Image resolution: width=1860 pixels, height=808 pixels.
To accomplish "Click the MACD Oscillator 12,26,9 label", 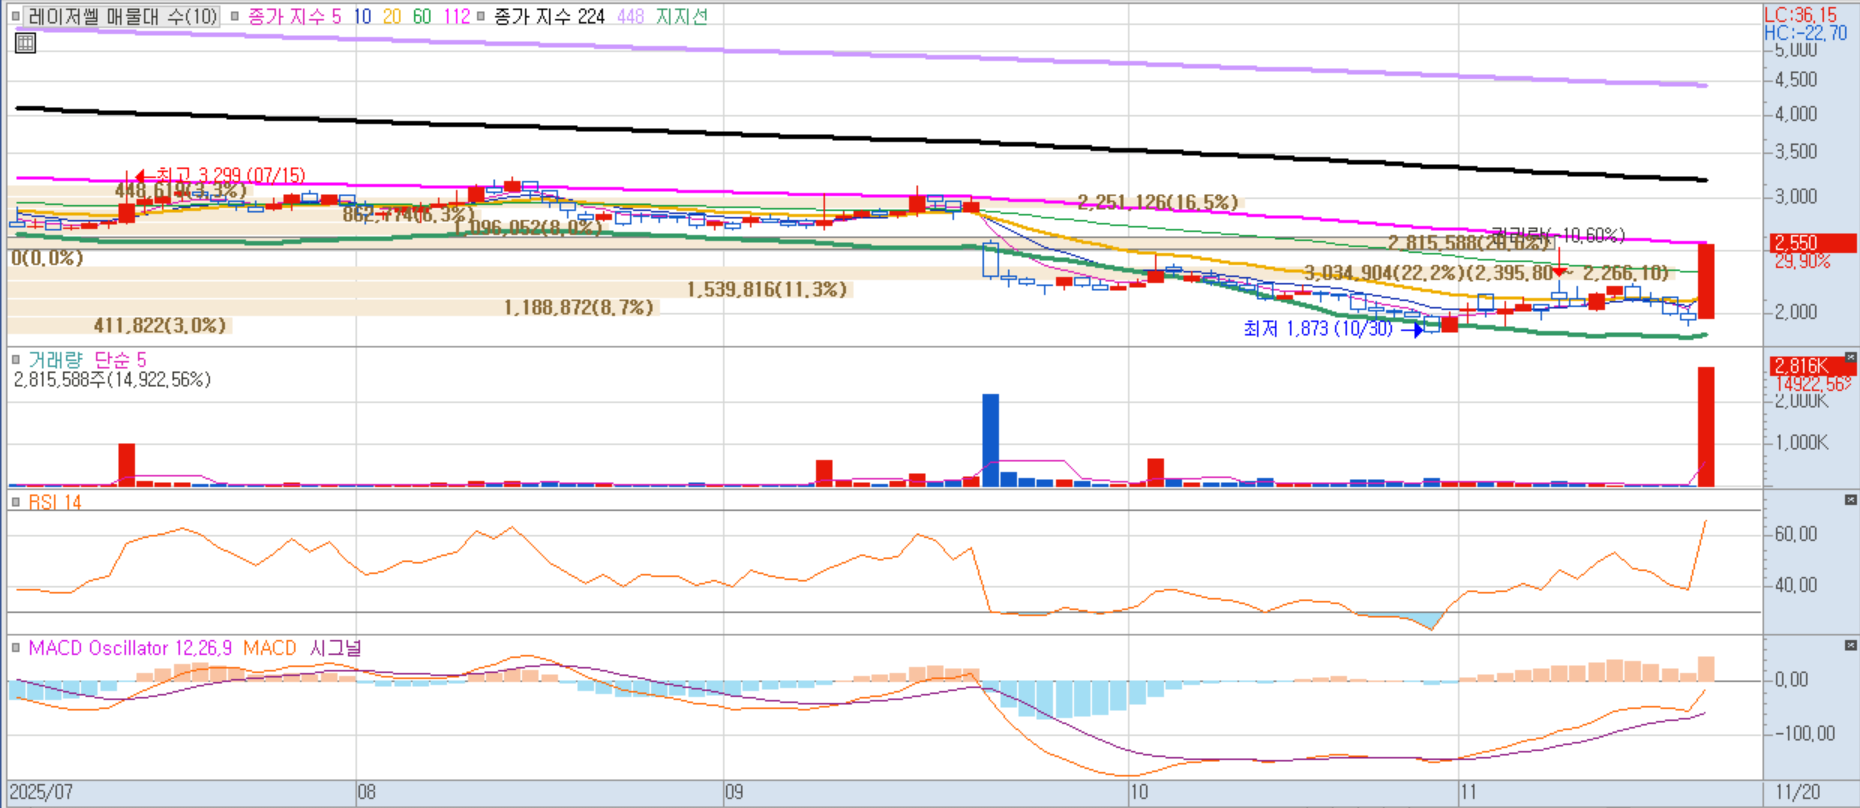I will tap(130, 648).
